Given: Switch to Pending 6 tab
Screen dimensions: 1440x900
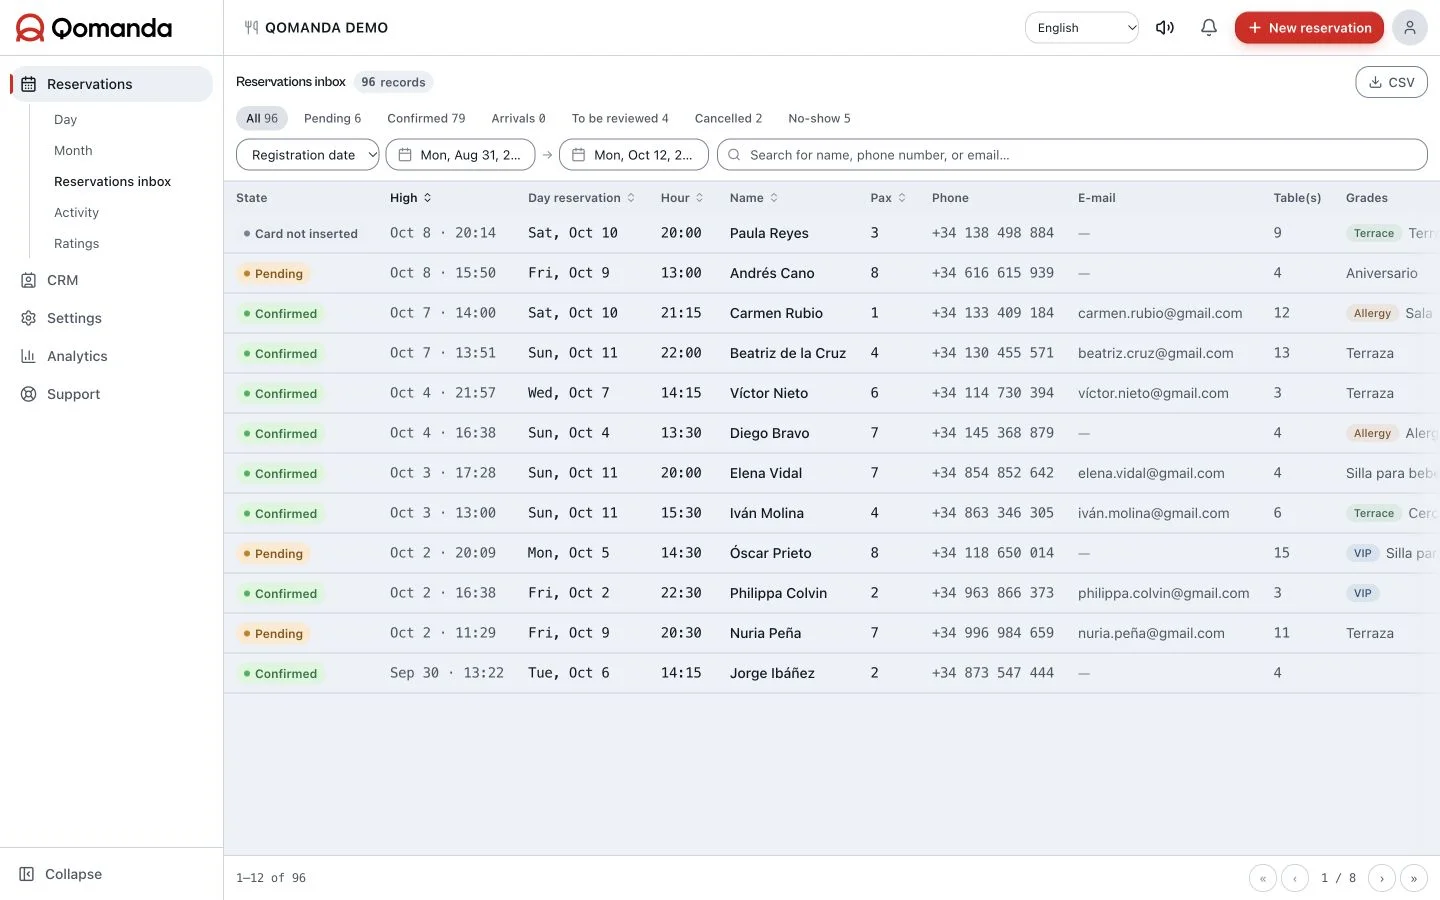Looking at the screenshot, I should coord(332,118).
